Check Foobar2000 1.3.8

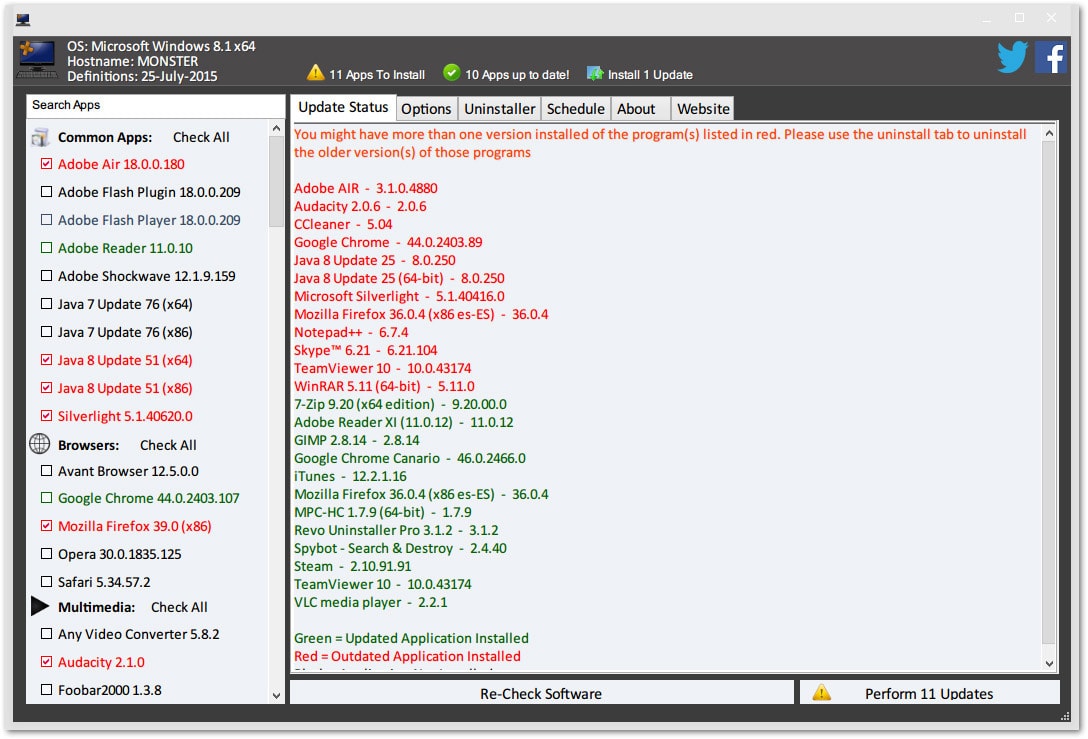[x=46, y=690]
